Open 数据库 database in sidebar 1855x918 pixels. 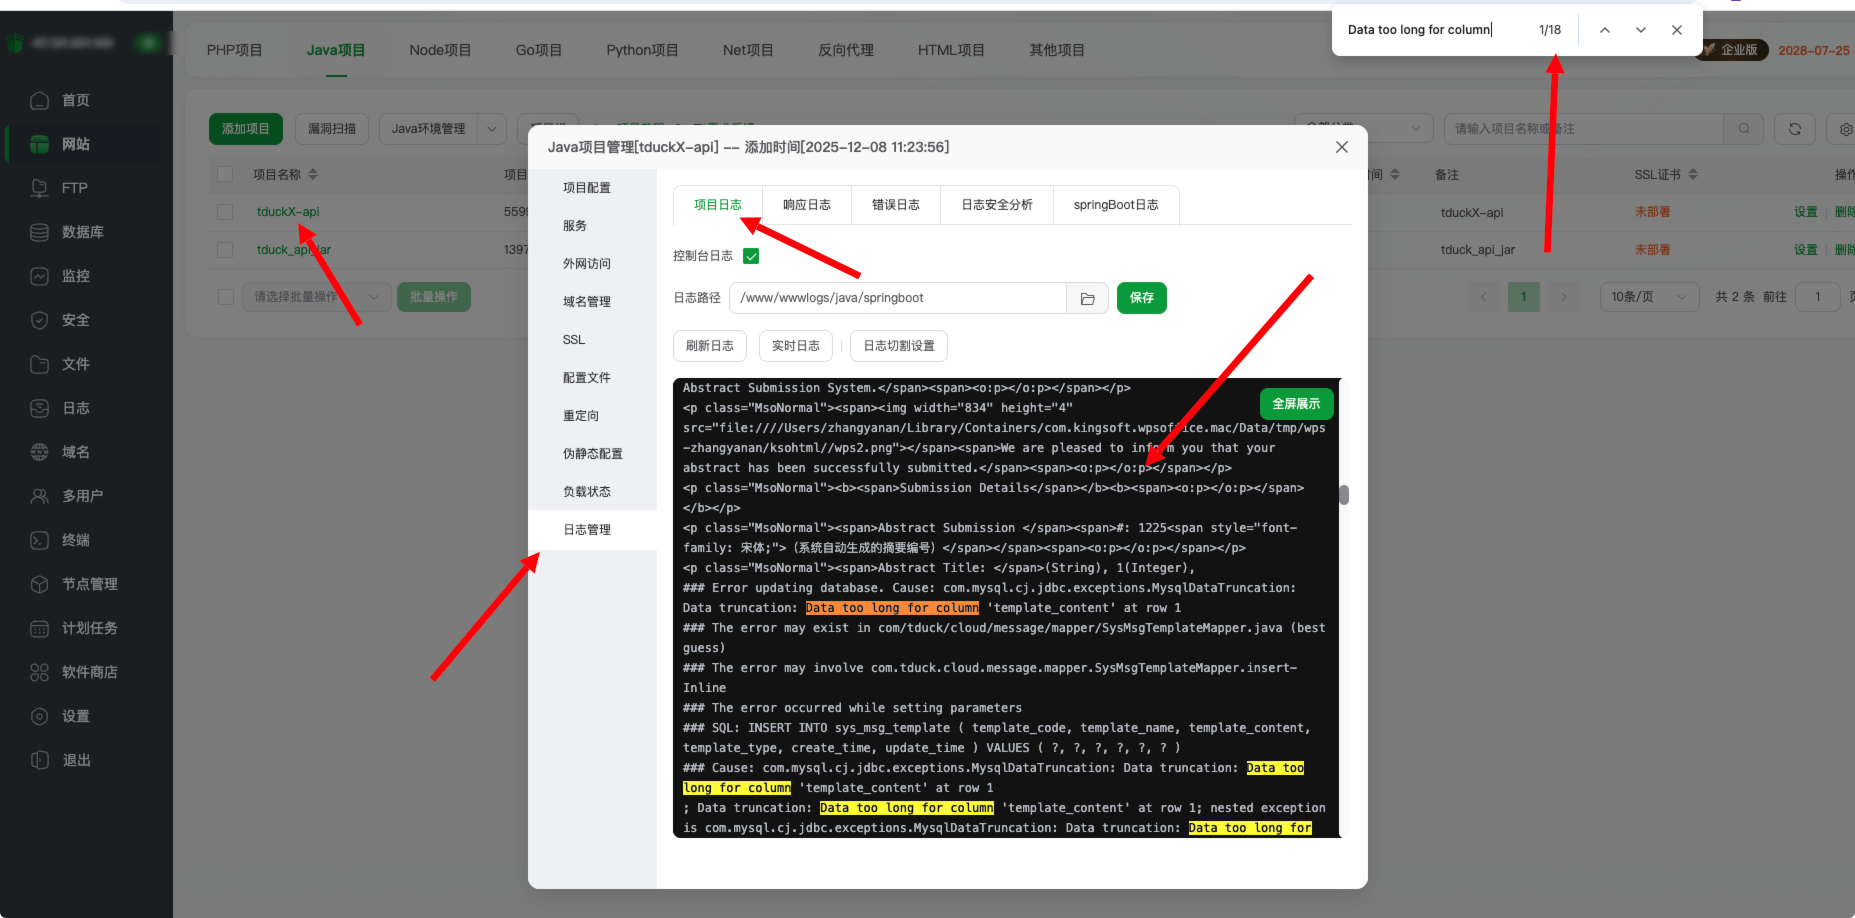click(82, 232)
